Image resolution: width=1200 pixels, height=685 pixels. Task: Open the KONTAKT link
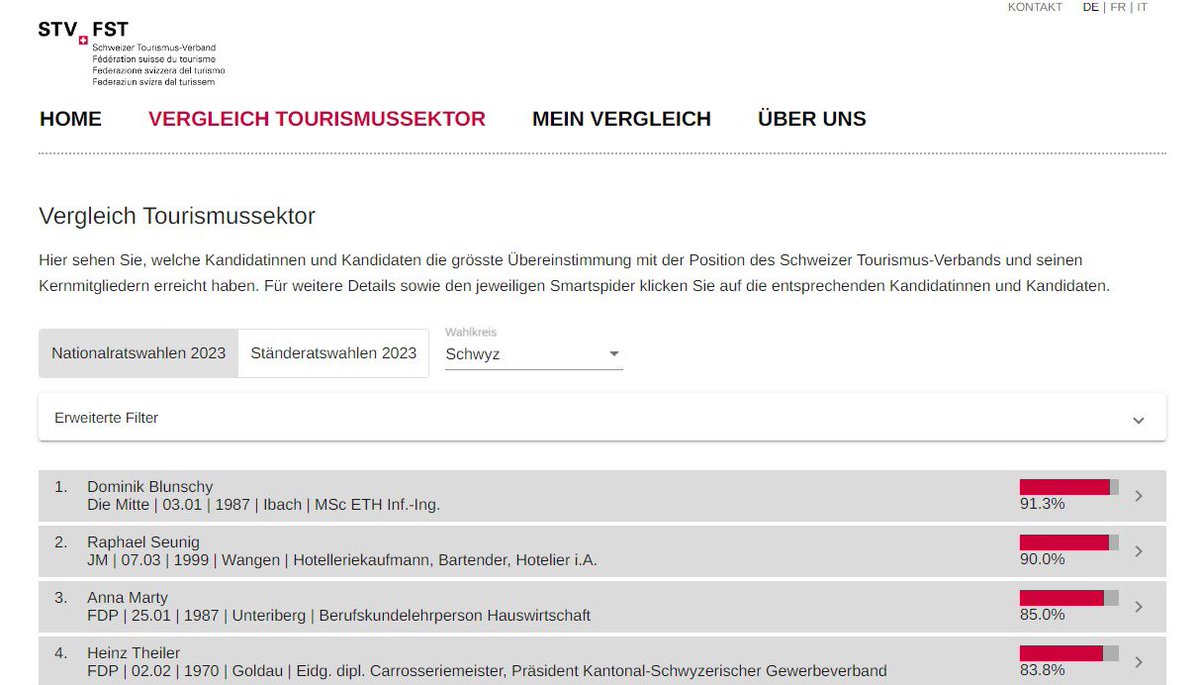coord(1035,7)
